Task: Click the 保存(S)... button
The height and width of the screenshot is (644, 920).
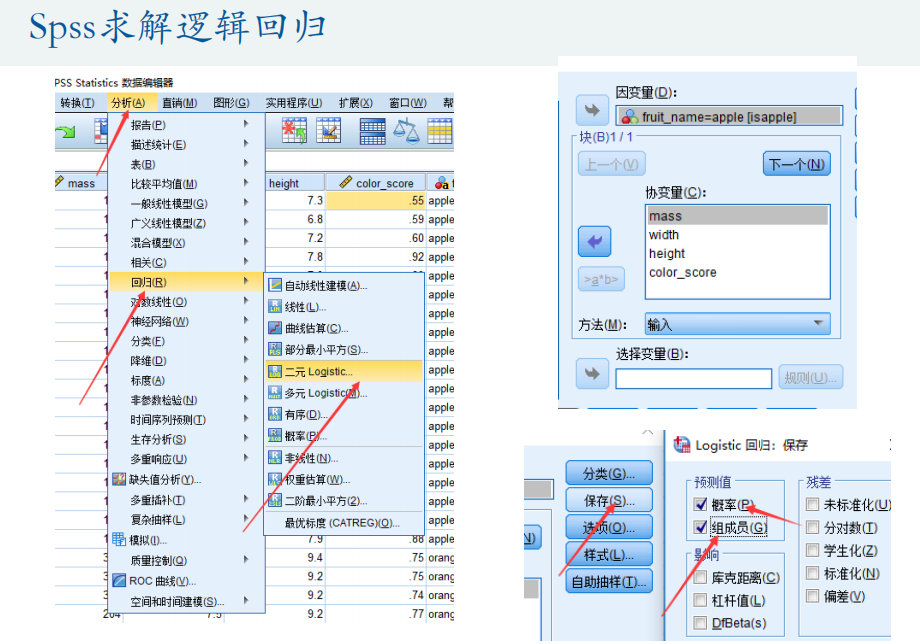Action: (x=609, y=500)
